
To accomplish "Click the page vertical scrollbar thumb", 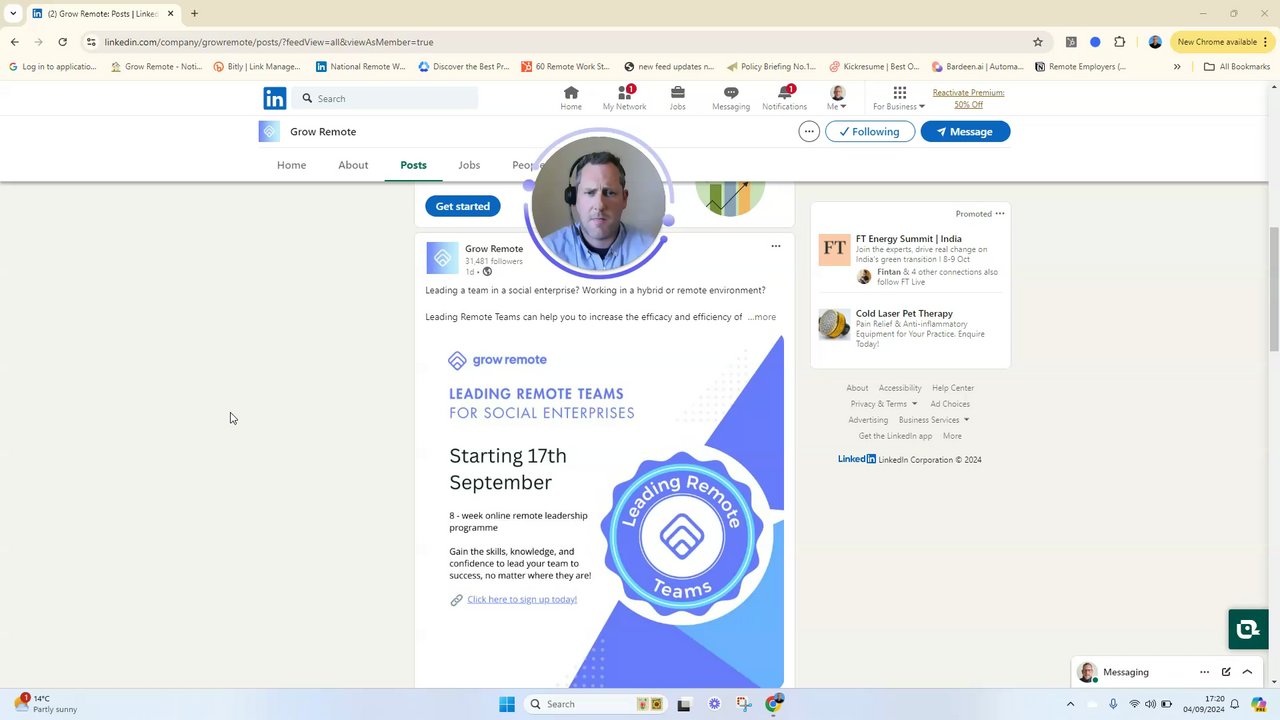I will pos(1274,289).
